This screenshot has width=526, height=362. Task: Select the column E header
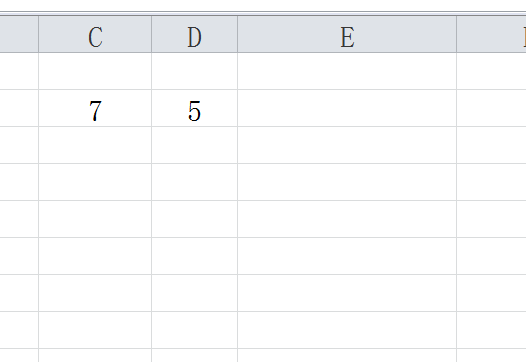[347, 34]
